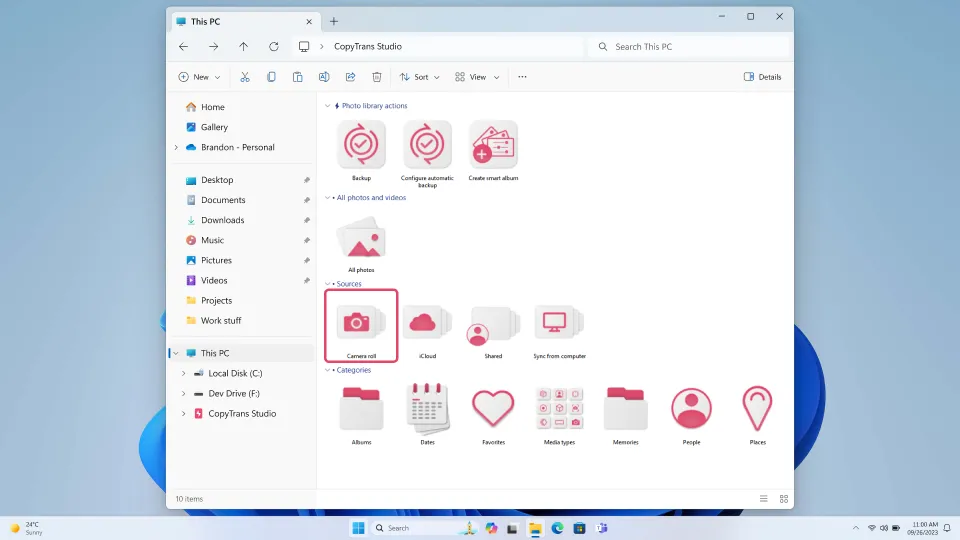Expand CopyTrans Studio tree node
960x540 pixels.
(183, 414)
